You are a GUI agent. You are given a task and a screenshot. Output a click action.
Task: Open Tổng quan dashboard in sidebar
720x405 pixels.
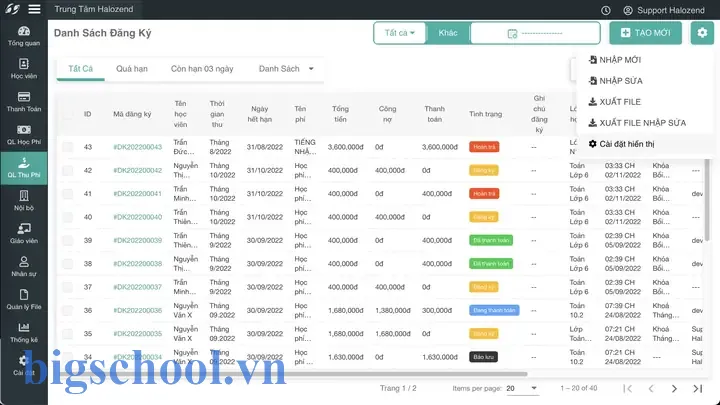click(x=23, y=36)
